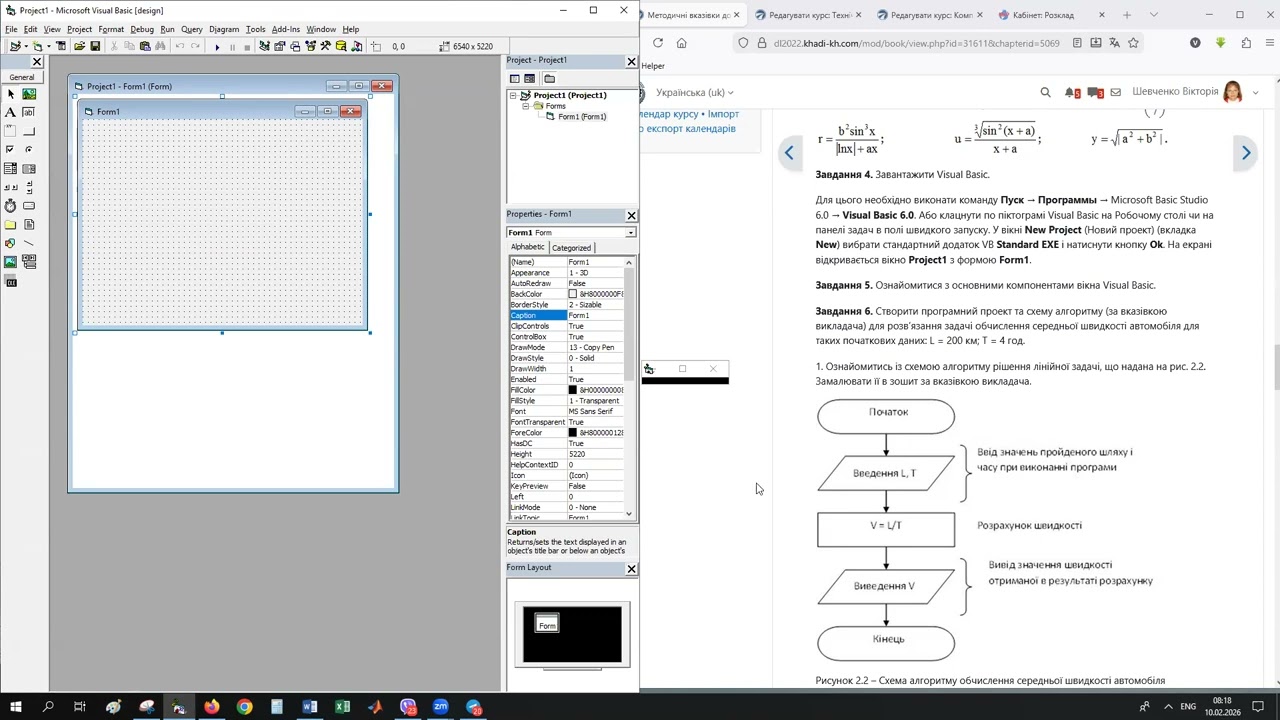
Task: Choose the CheckBox control in the toolbox
Action: (x=11, y=149)
